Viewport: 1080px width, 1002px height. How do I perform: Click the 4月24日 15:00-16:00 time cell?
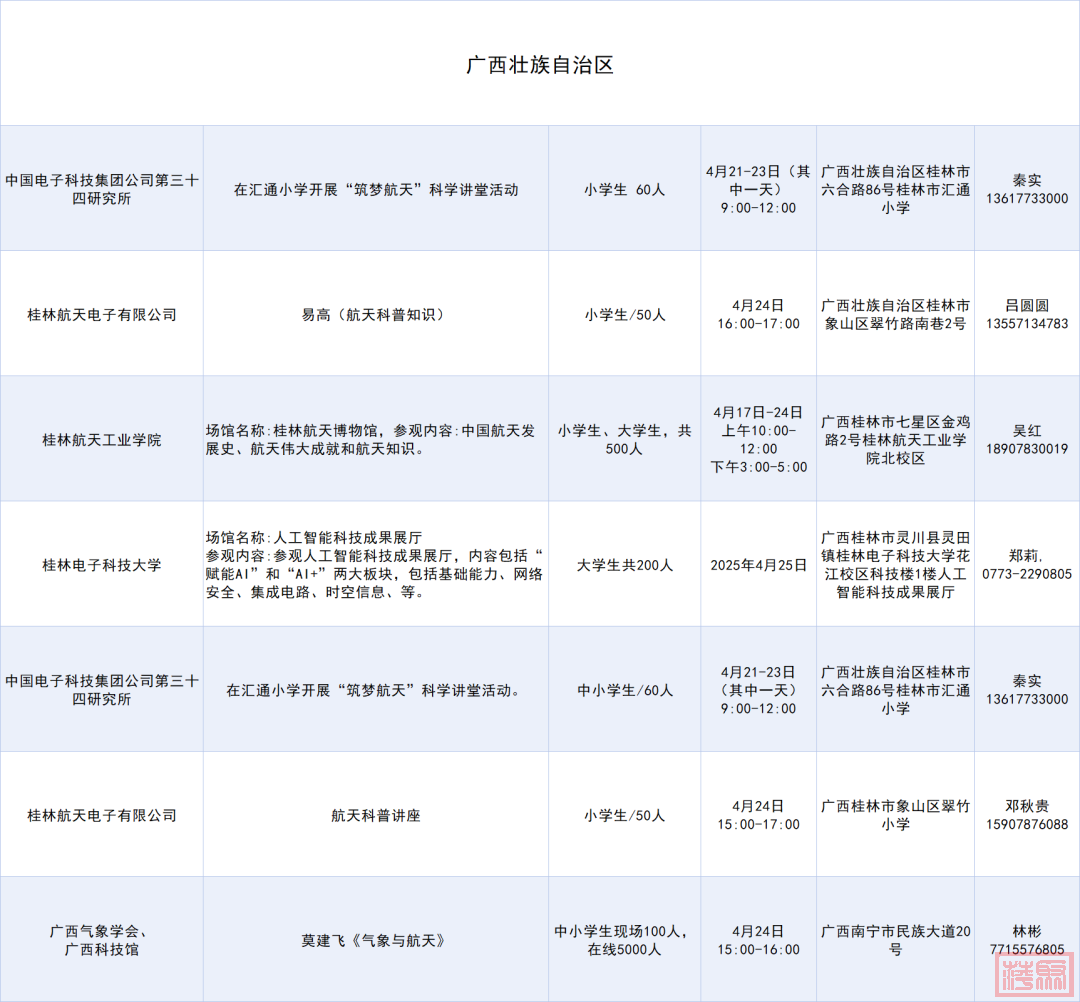(x=758, y=940)
